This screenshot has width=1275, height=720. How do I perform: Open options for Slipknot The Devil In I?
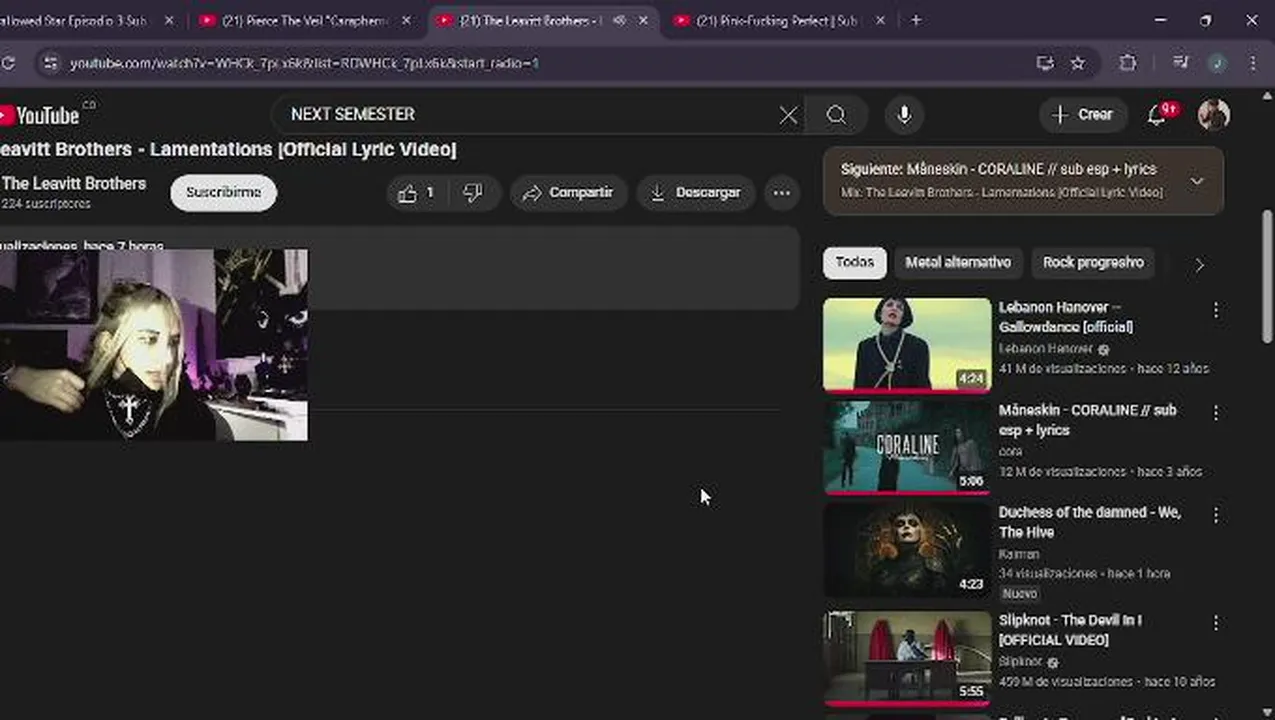1216,623
